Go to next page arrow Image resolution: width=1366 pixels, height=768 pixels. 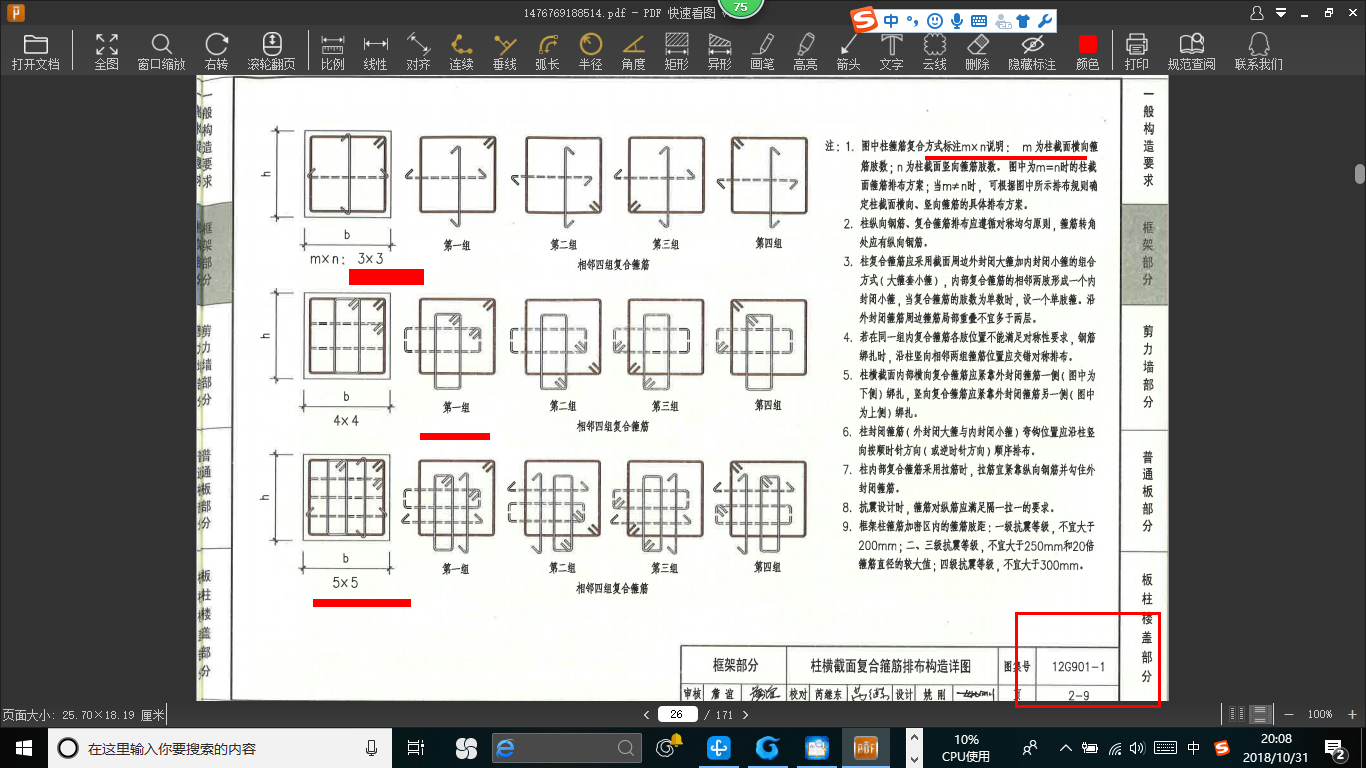(x=744, y=714)
